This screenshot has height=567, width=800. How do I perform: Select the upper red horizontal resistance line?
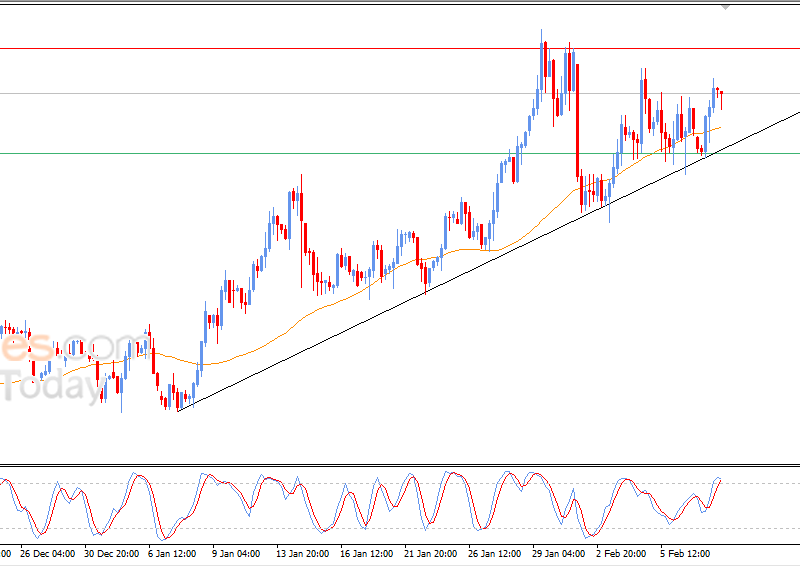coord(300,48)
